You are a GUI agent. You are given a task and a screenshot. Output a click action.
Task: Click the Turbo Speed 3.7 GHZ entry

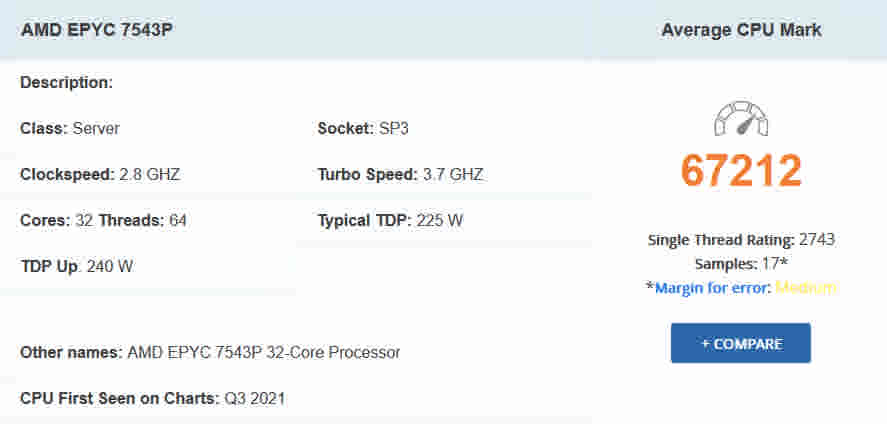coord(400,174)
